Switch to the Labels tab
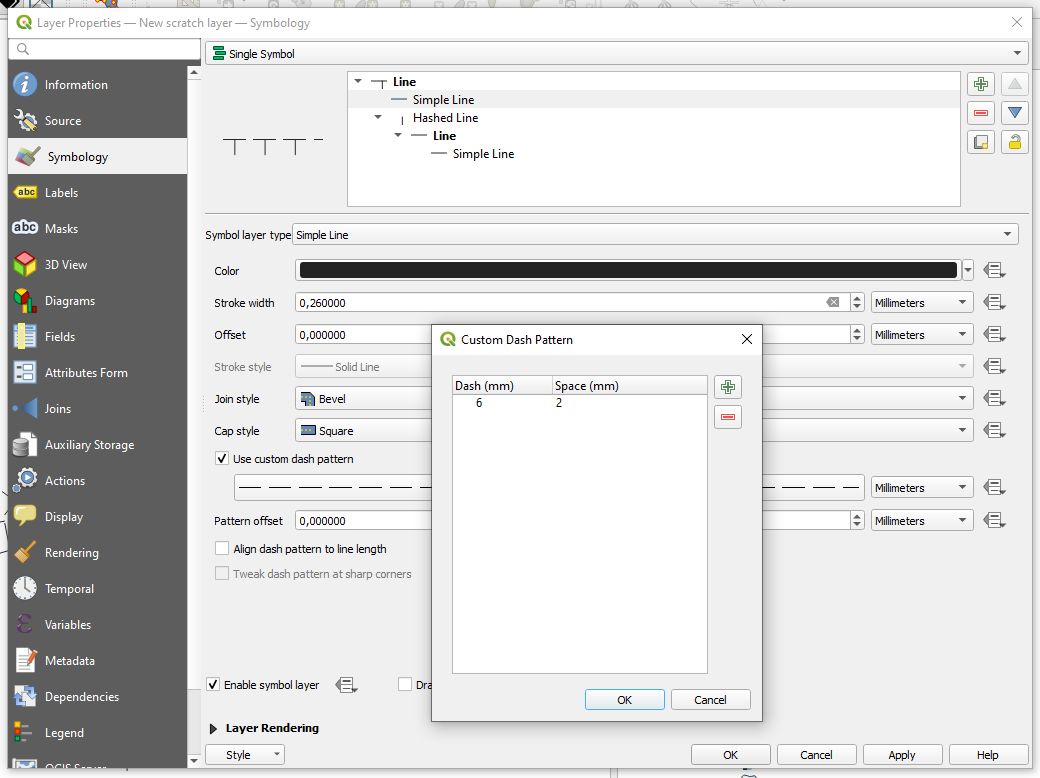Screen dimensions: 1040x778 pos(61,193)
